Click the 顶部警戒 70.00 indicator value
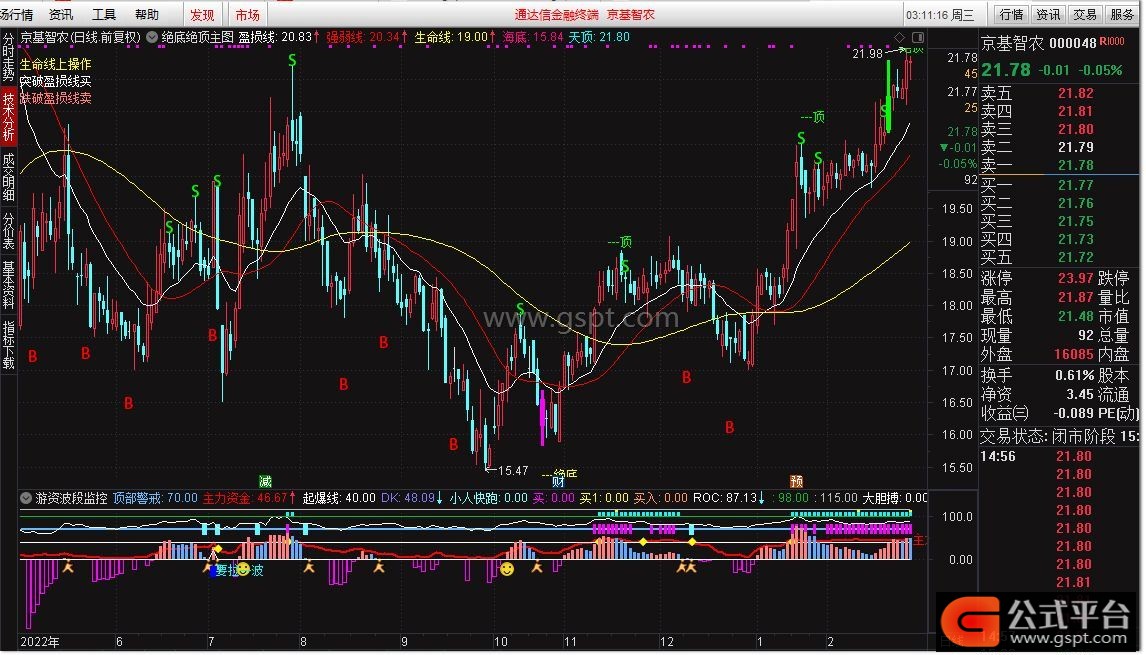The width and height of the screenshot is (1146, 655). [x=155, y=499]
